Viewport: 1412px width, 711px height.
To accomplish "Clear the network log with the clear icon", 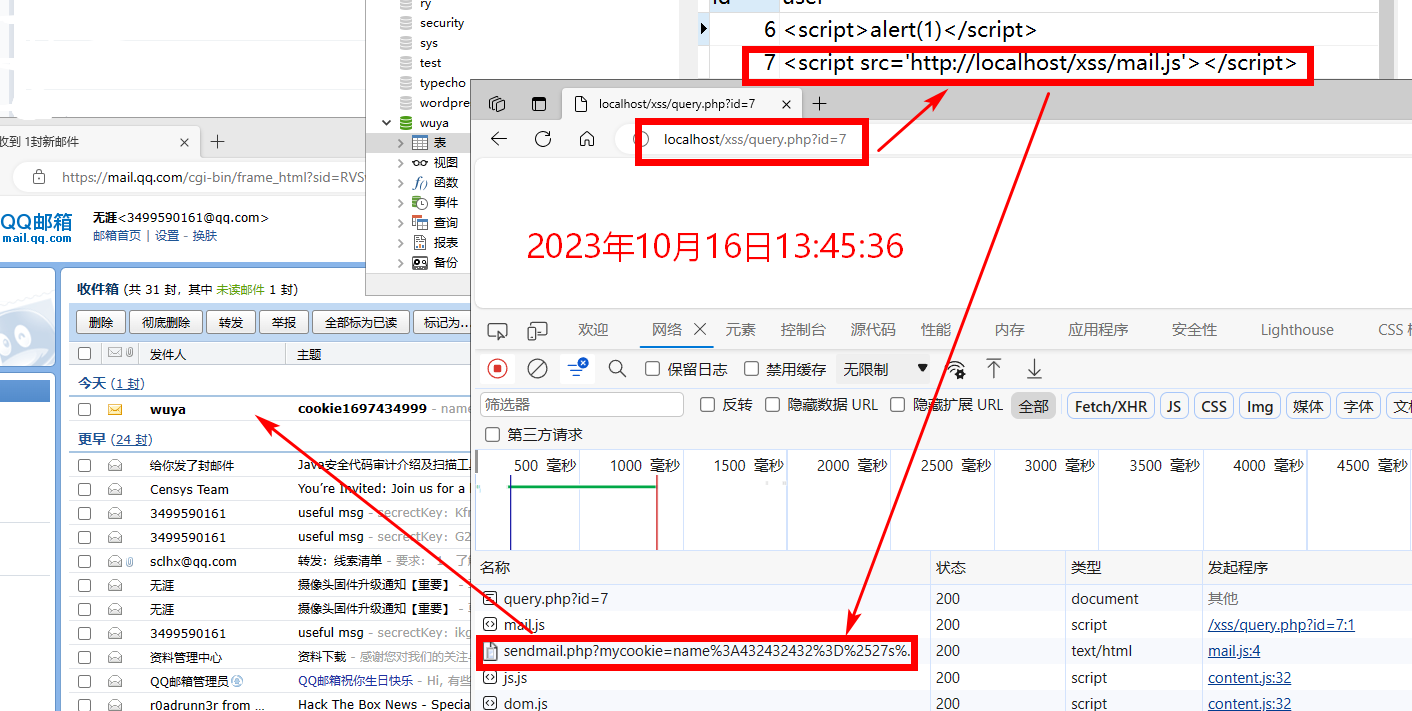I will [x=537, y=369].
